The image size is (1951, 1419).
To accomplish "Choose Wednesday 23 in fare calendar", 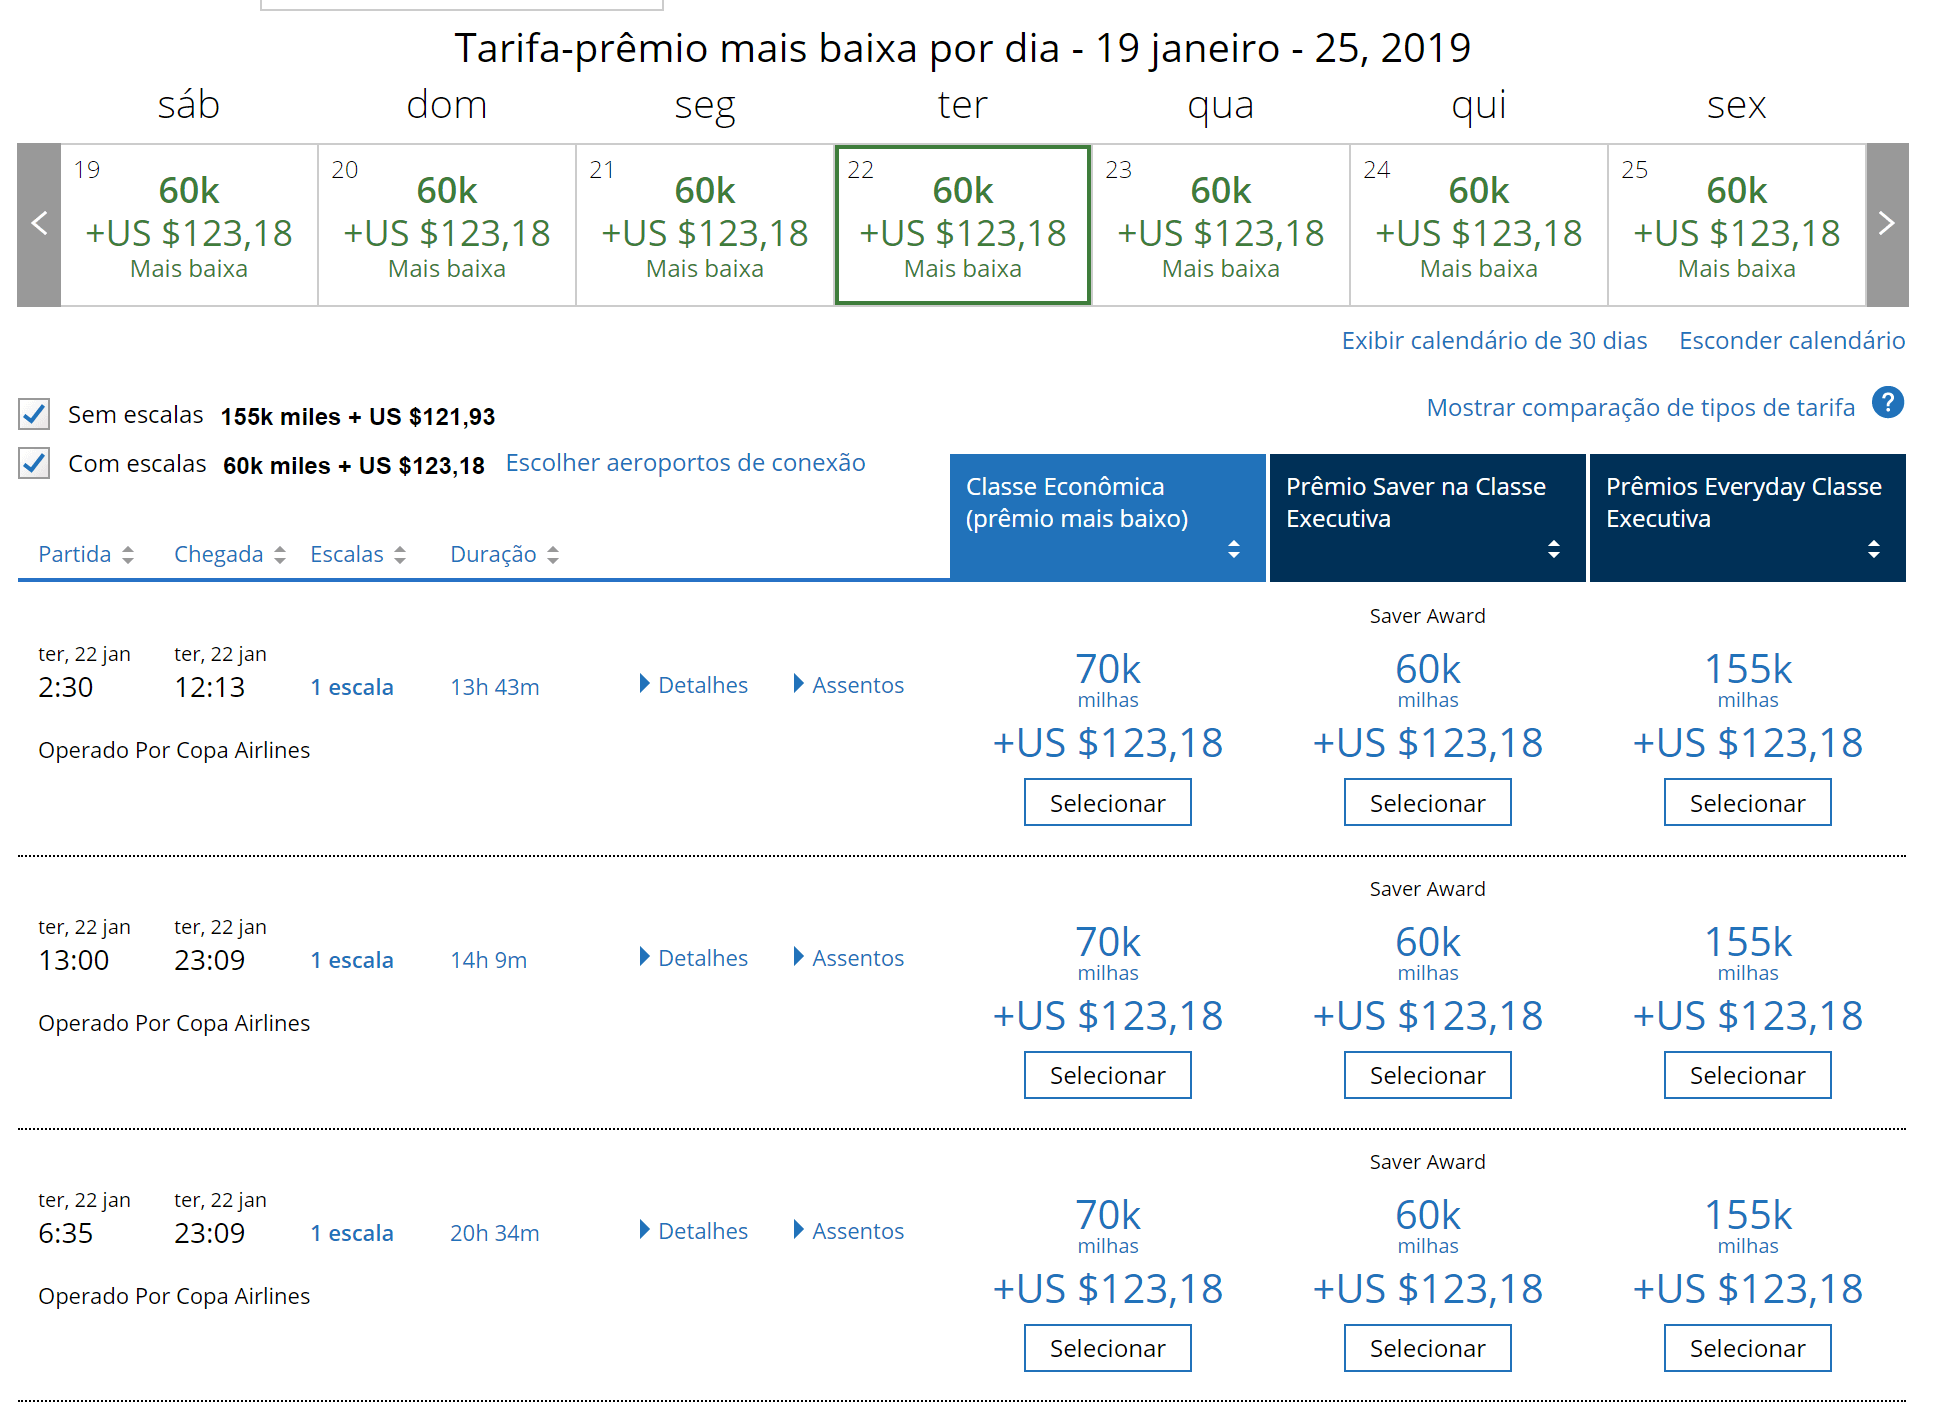I will tap(1220, 225).
